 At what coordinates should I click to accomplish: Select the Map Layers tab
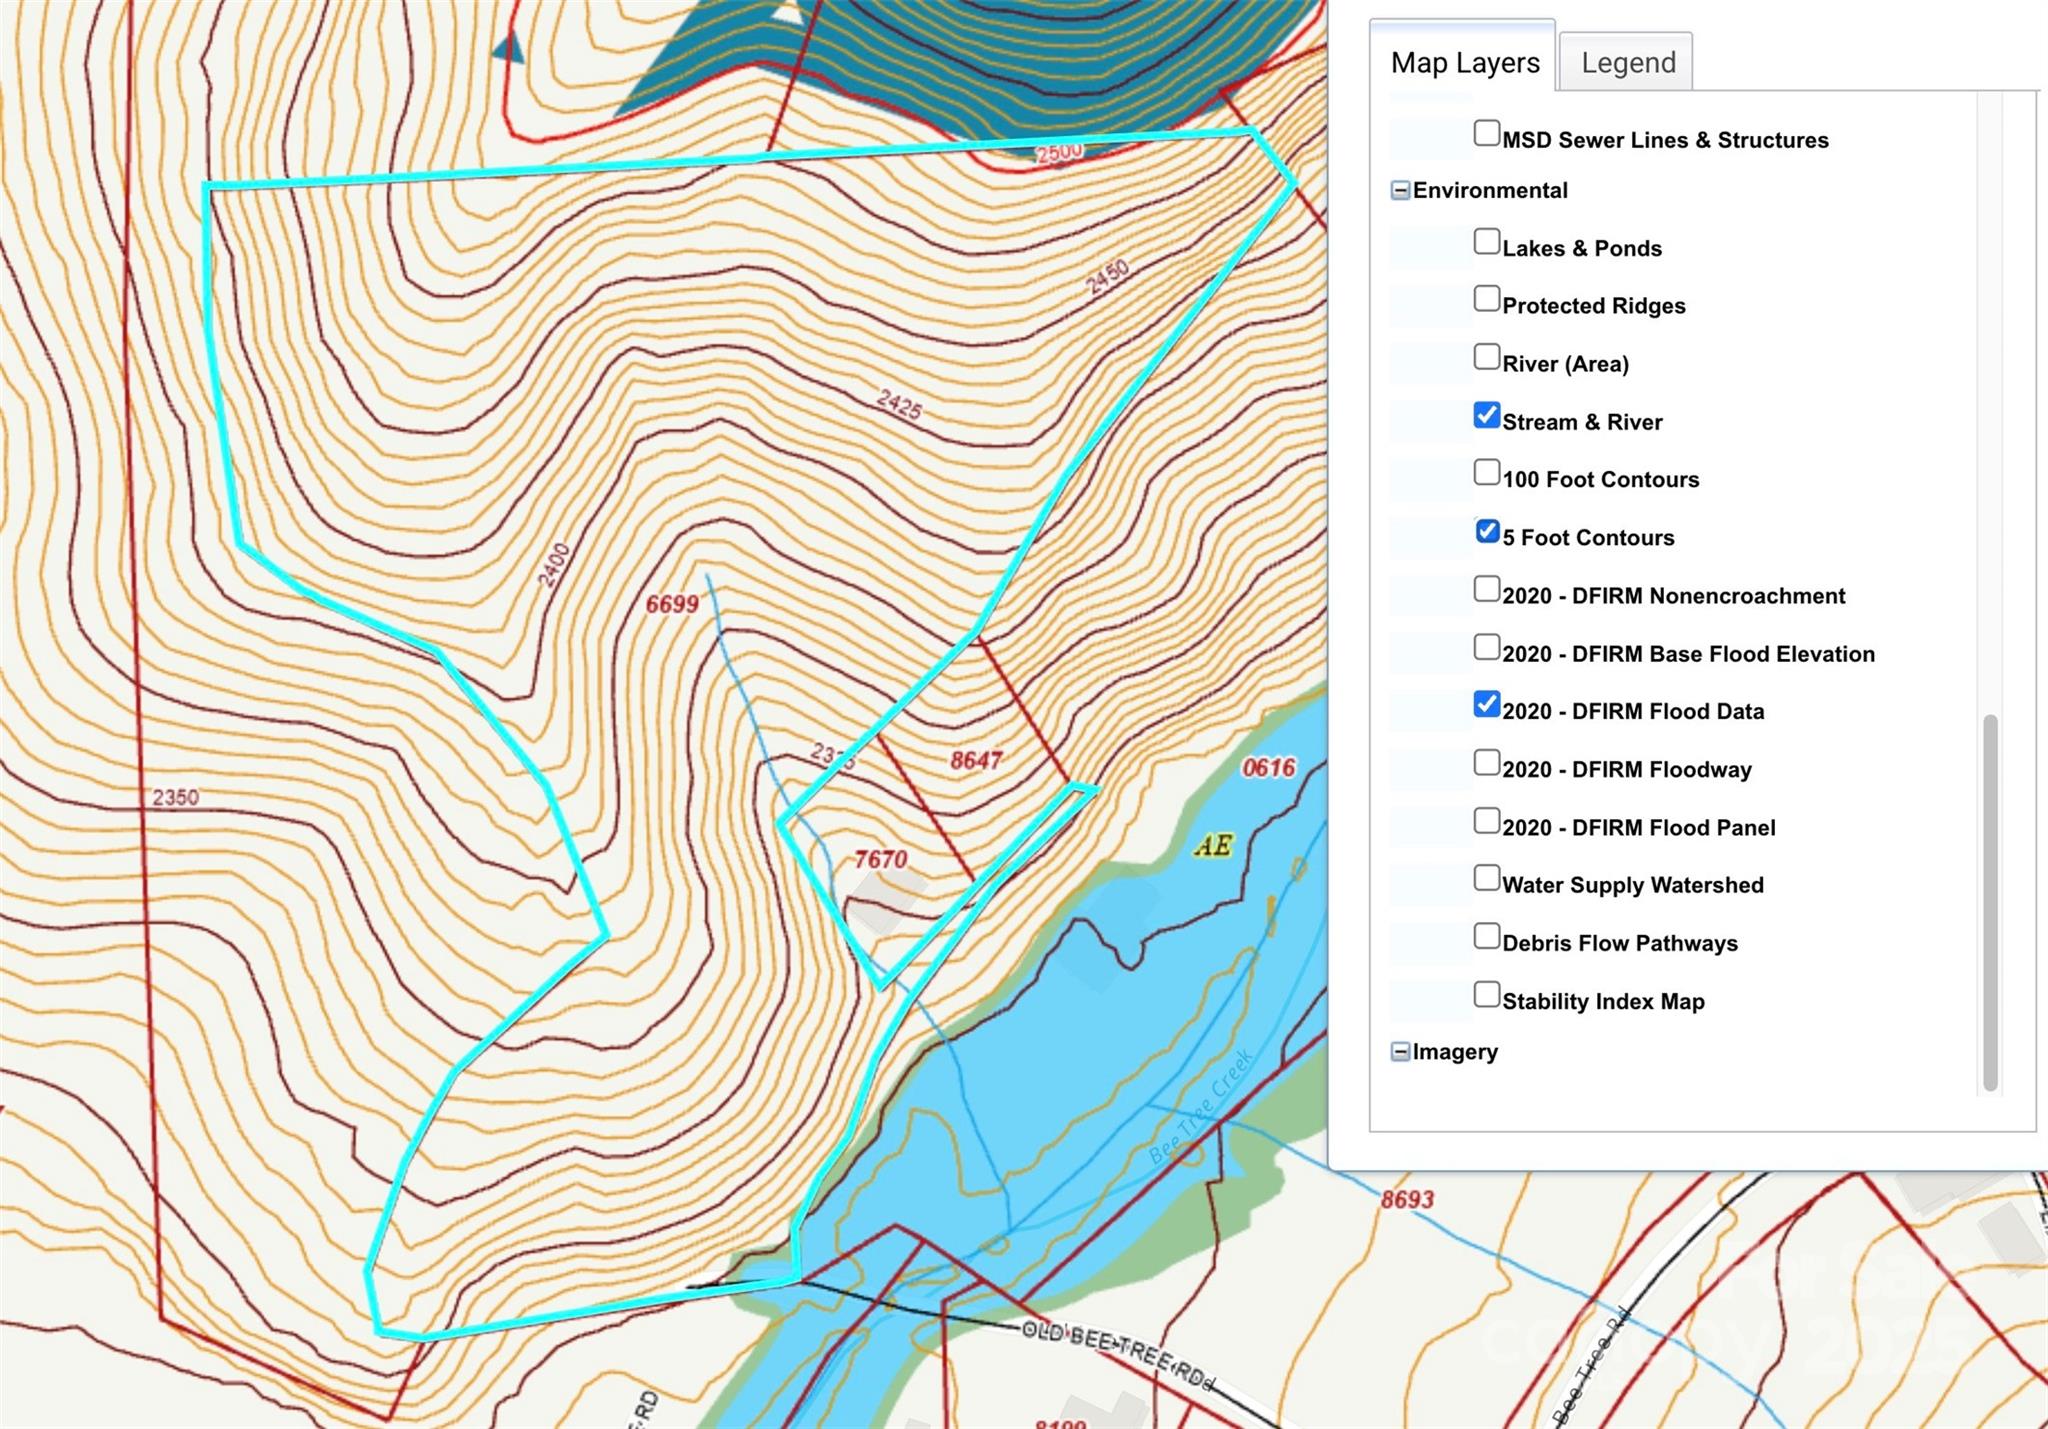pyautogui.click(x=1464, y=63)
